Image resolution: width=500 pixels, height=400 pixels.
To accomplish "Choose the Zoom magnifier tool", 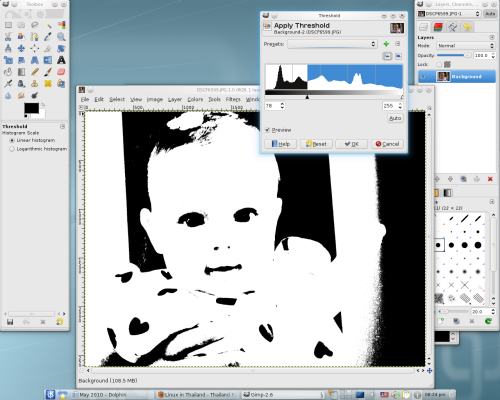I will pos(61,37).
